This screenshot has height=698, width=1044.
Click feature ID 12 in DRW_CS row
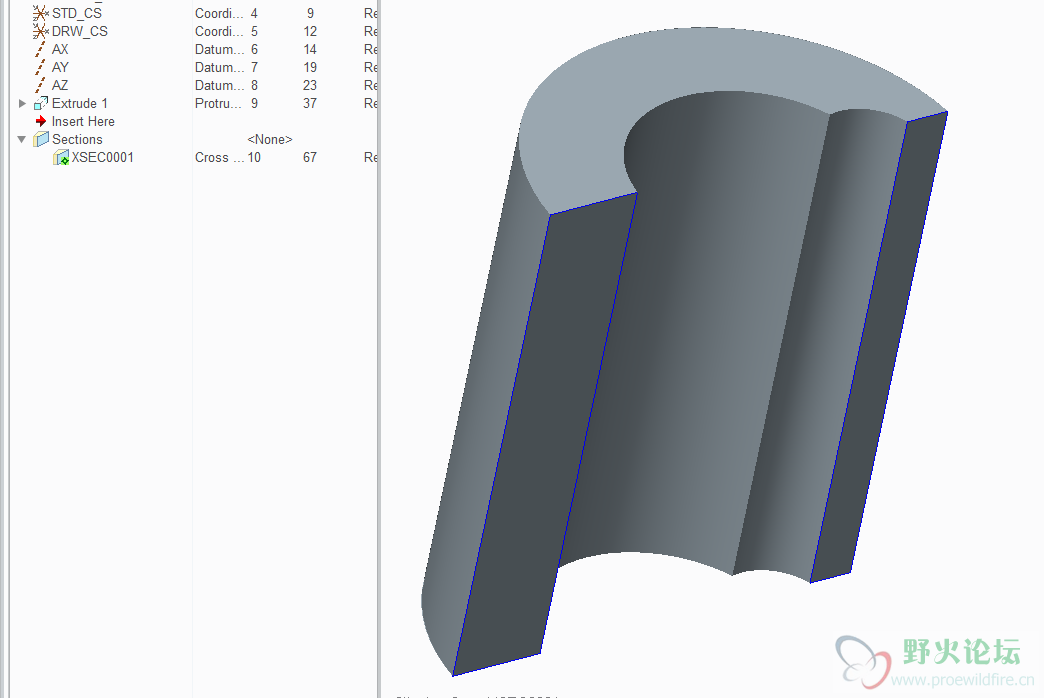(310, 31)
